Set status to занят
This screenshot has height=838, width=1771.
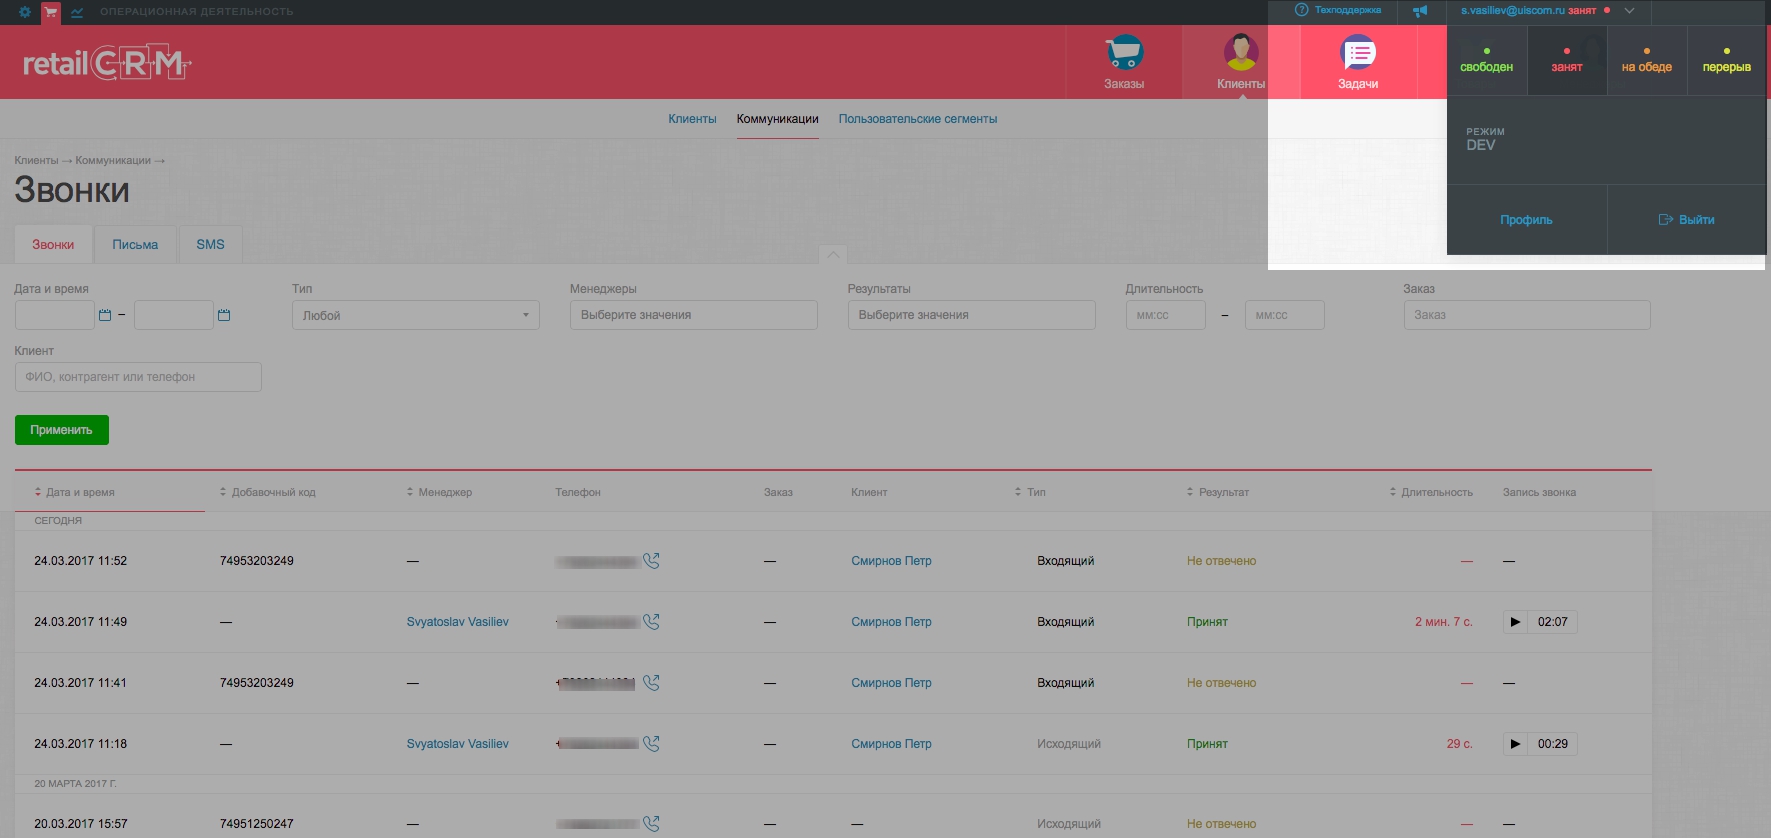coord(1567,61)
